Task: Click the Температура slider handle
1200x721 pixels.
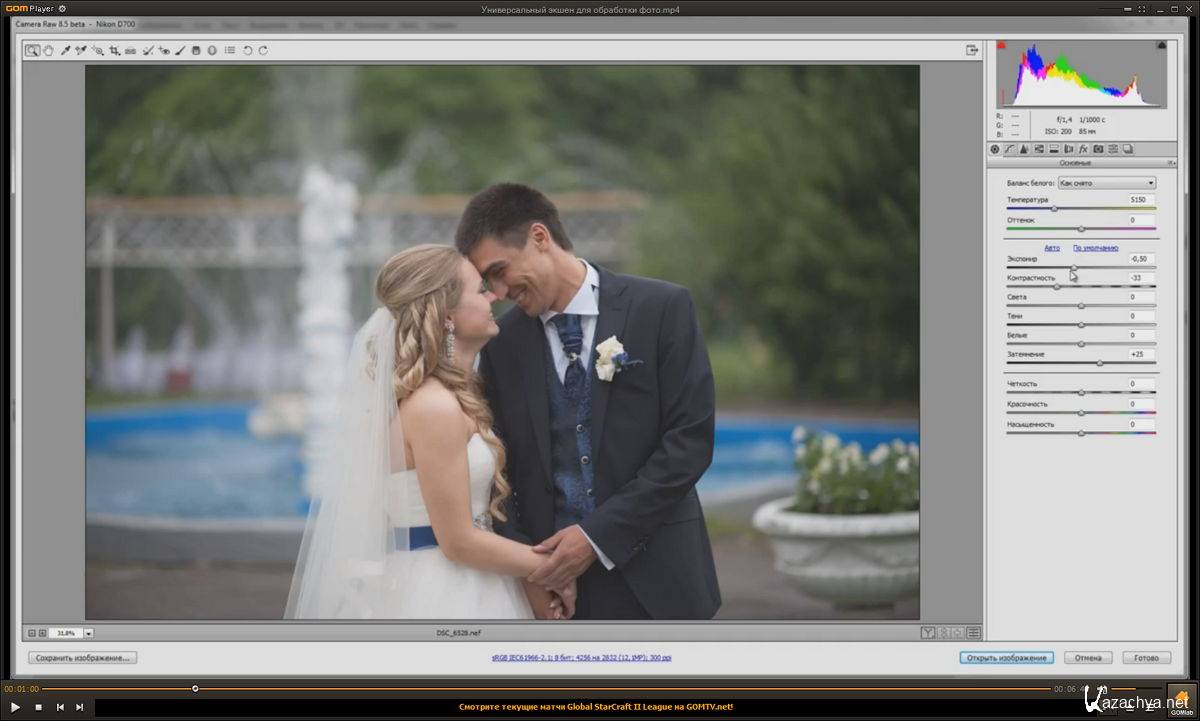Action: [x=1054, y=208]
